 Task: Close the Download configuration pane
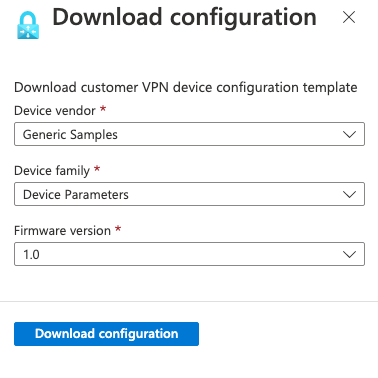point(349,17)
